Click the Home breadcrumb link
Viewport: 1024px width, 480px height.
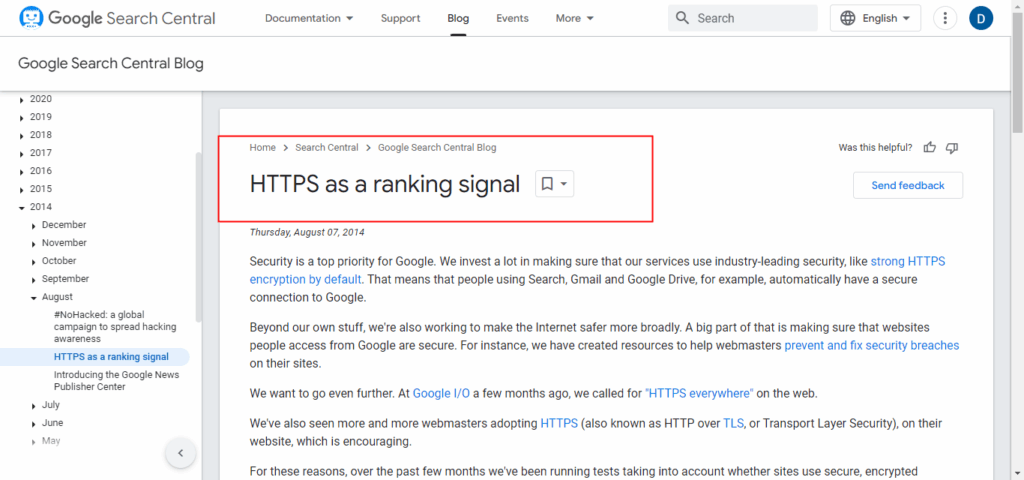tap(263, 148)
